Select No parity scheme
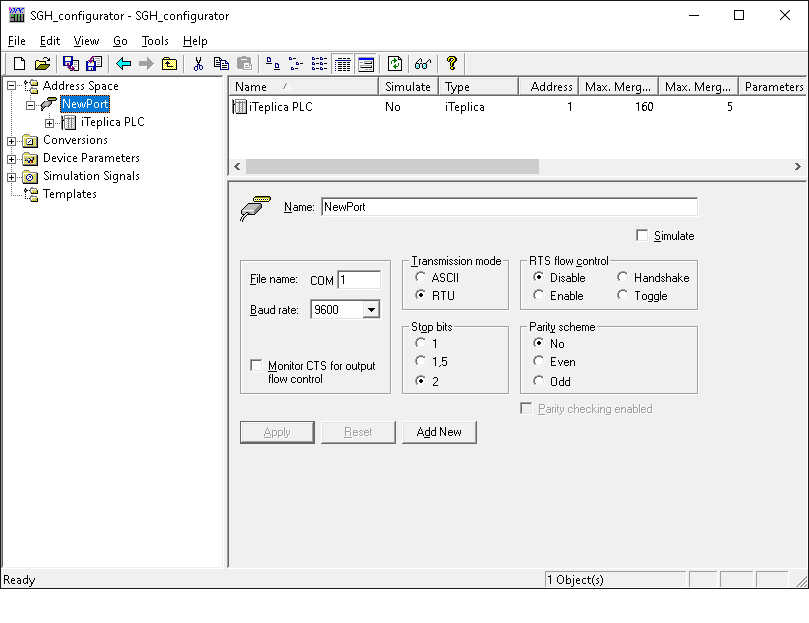This screenshot has width=809, height=623. coord(539,343)
